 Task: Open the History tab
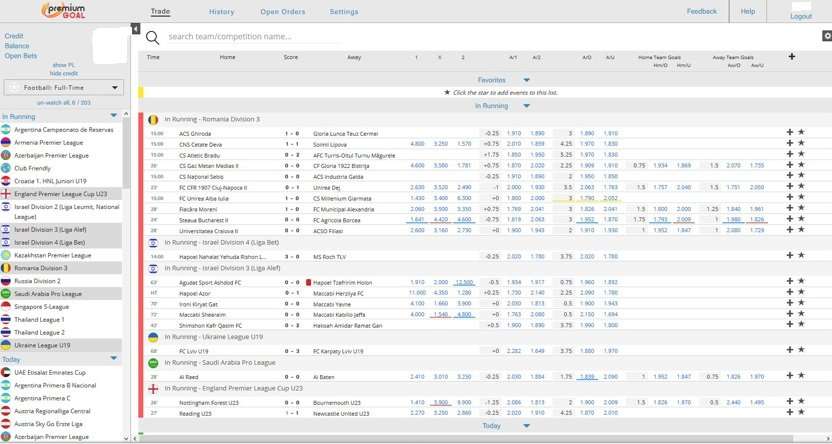(x=221, y=12)
